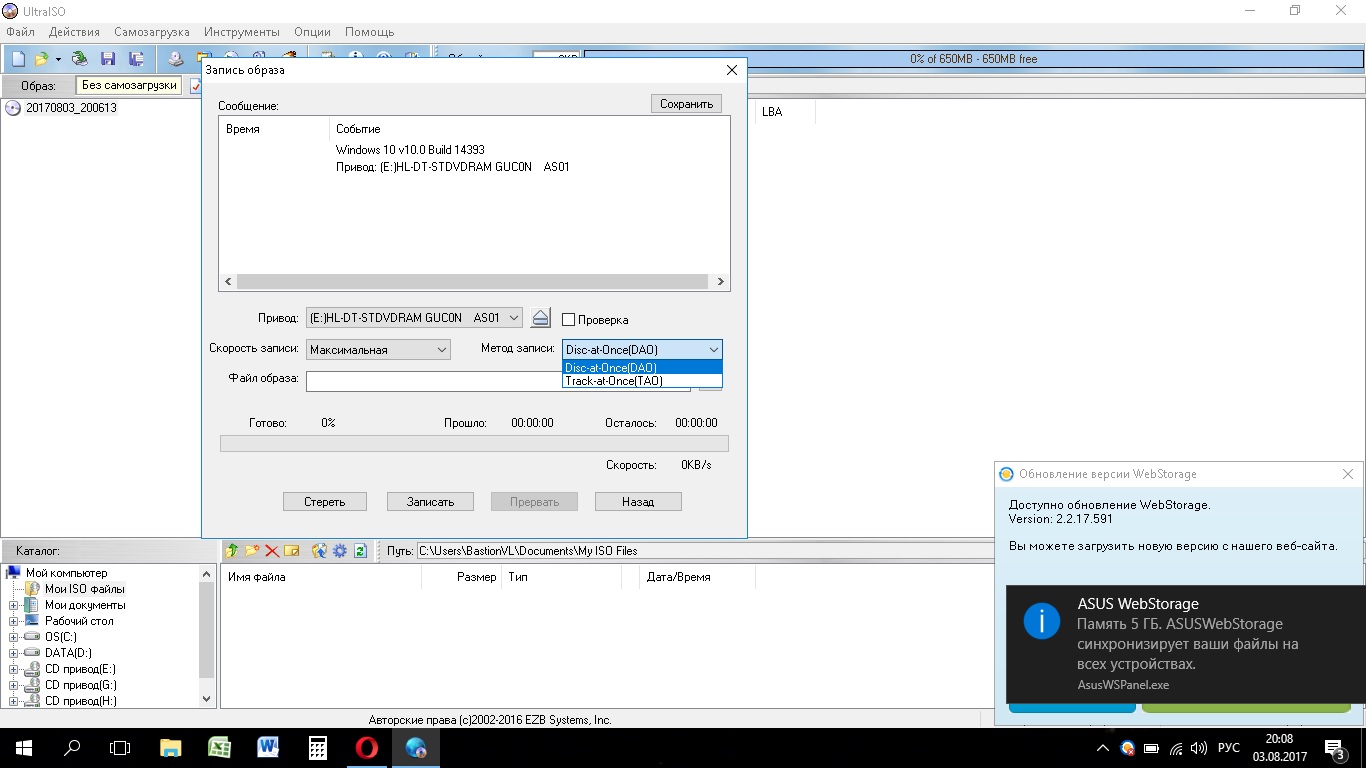The image size is (1366, 768).
Task: Open Windows Start menu
Action: [x=24, y=747]
